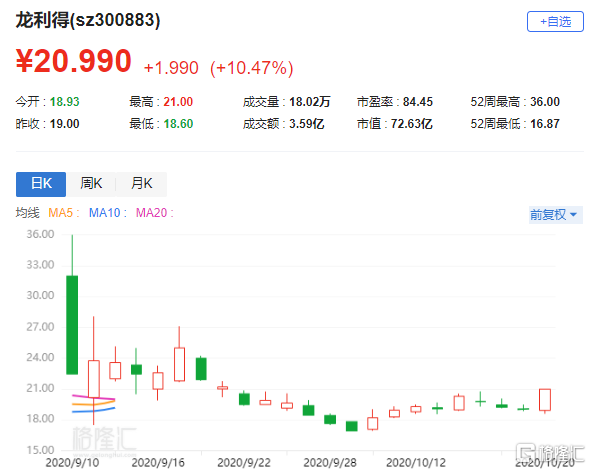
Task: Open the 前复权 adjustment dropdown
Action: [x=555, y=215]
